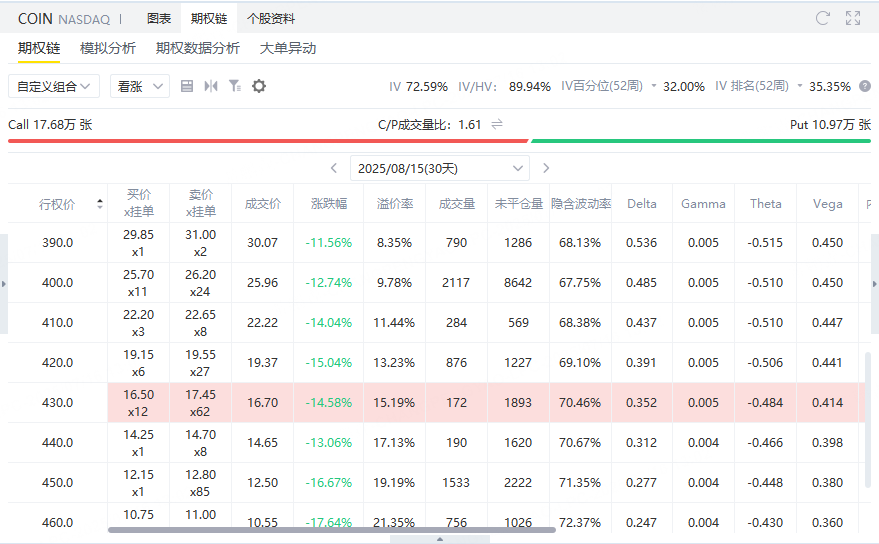Click the 涨跌幅 column header
879x544 pixels.
pyautogui.click(x=329, y=204)
